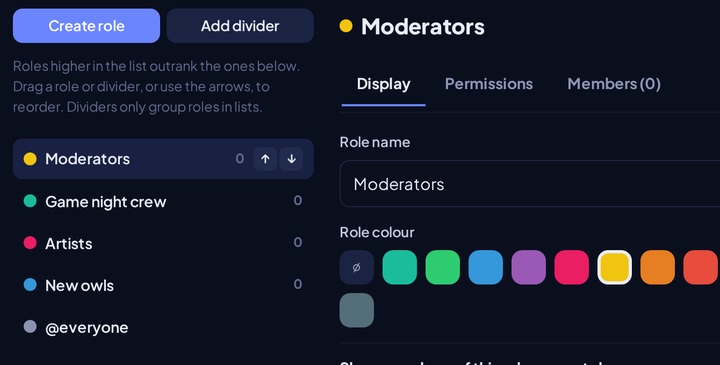This screenshot has height=365, width=720.
Task: Click the Role colour label
Action: (x=377, y=232)
